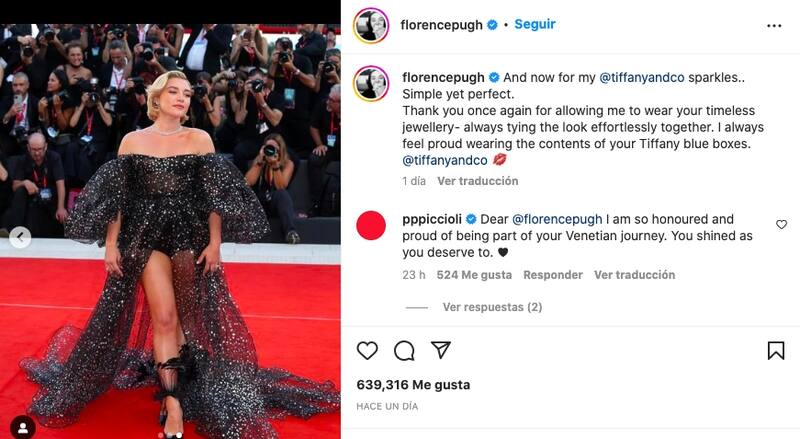
Task: Expand Ver respuestas (2) replies
Action: [492, 307]
